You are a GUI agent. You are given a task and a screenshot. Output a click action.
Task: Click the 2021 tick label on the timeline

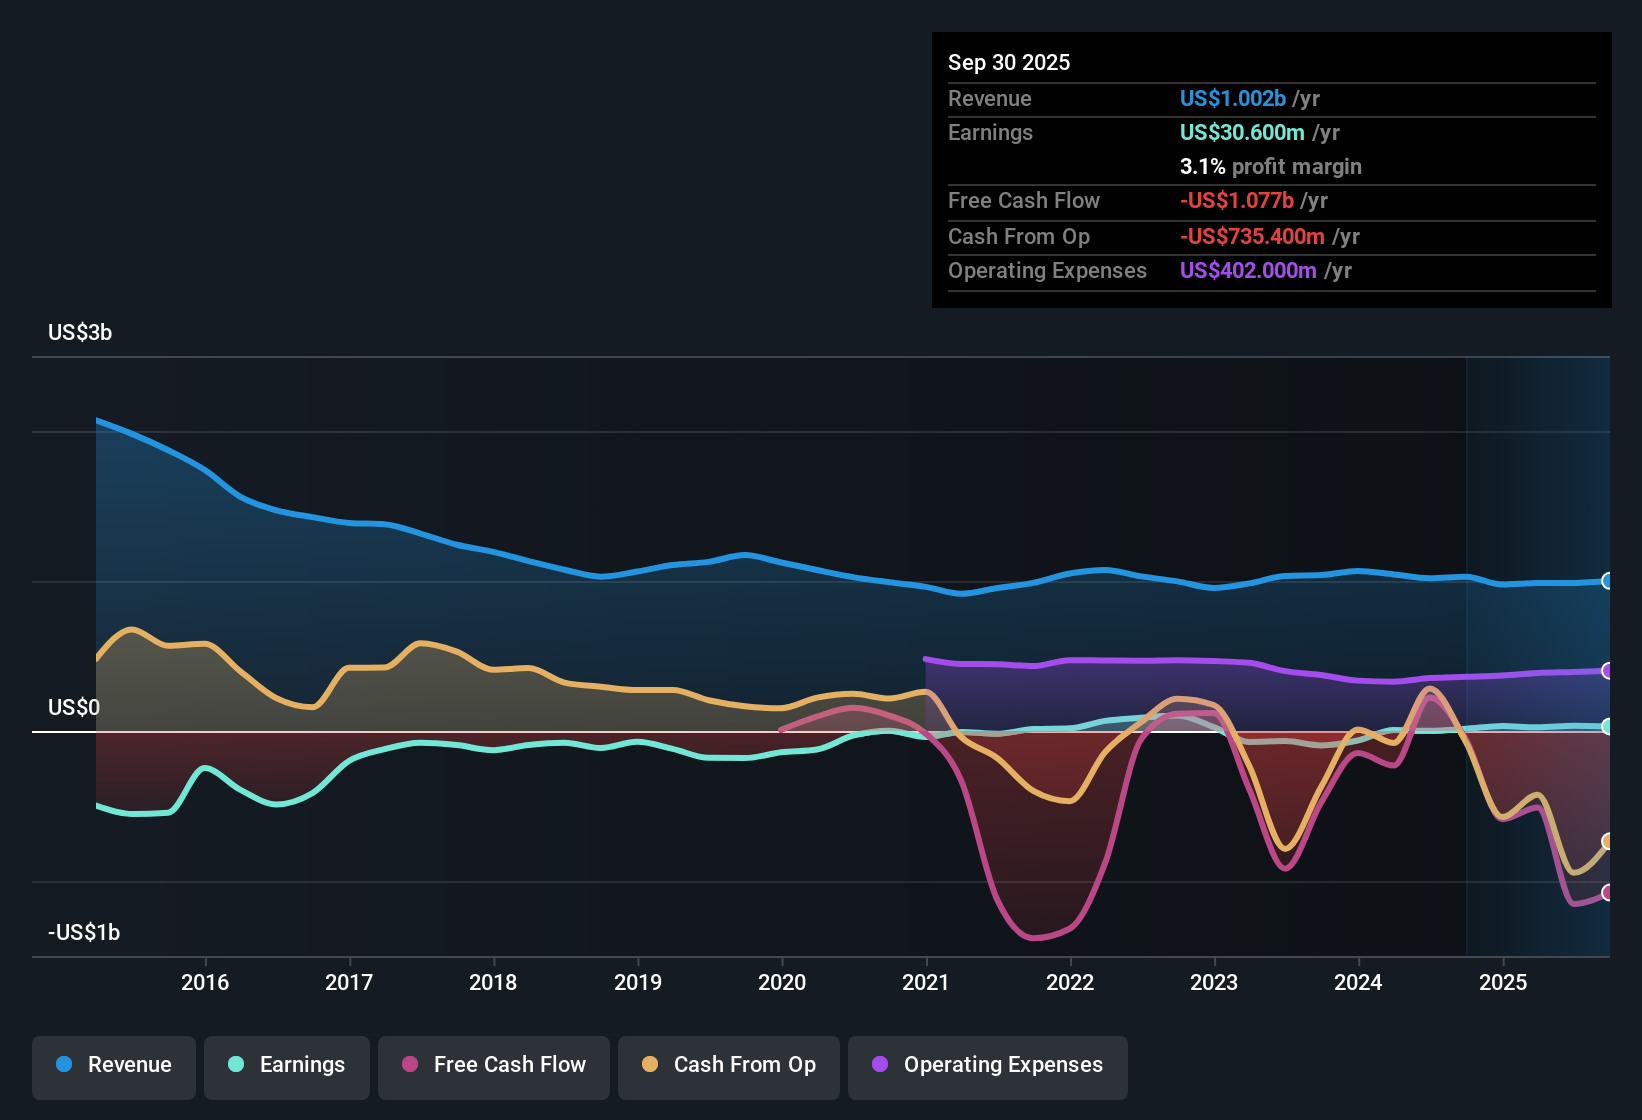[x=926, y=982]
